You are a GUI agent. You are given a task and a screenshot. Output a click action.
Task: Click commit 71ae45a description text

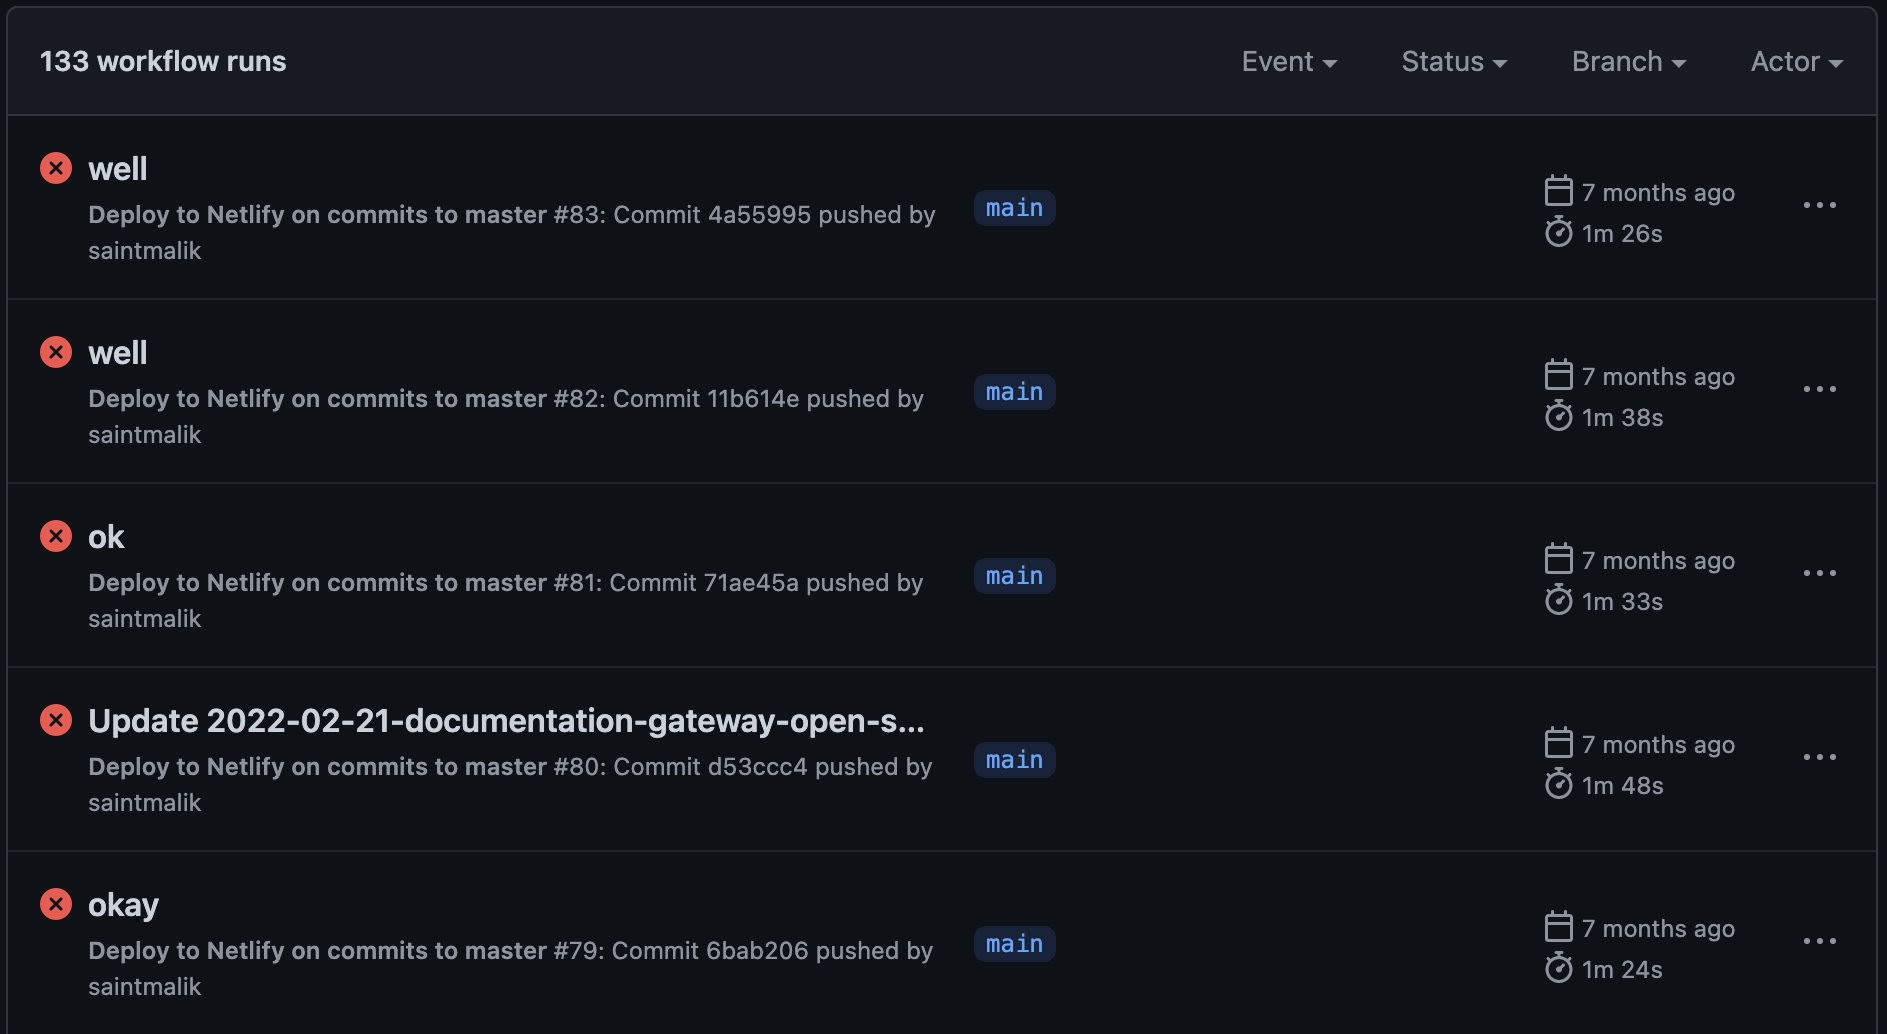tap(505, 600)
